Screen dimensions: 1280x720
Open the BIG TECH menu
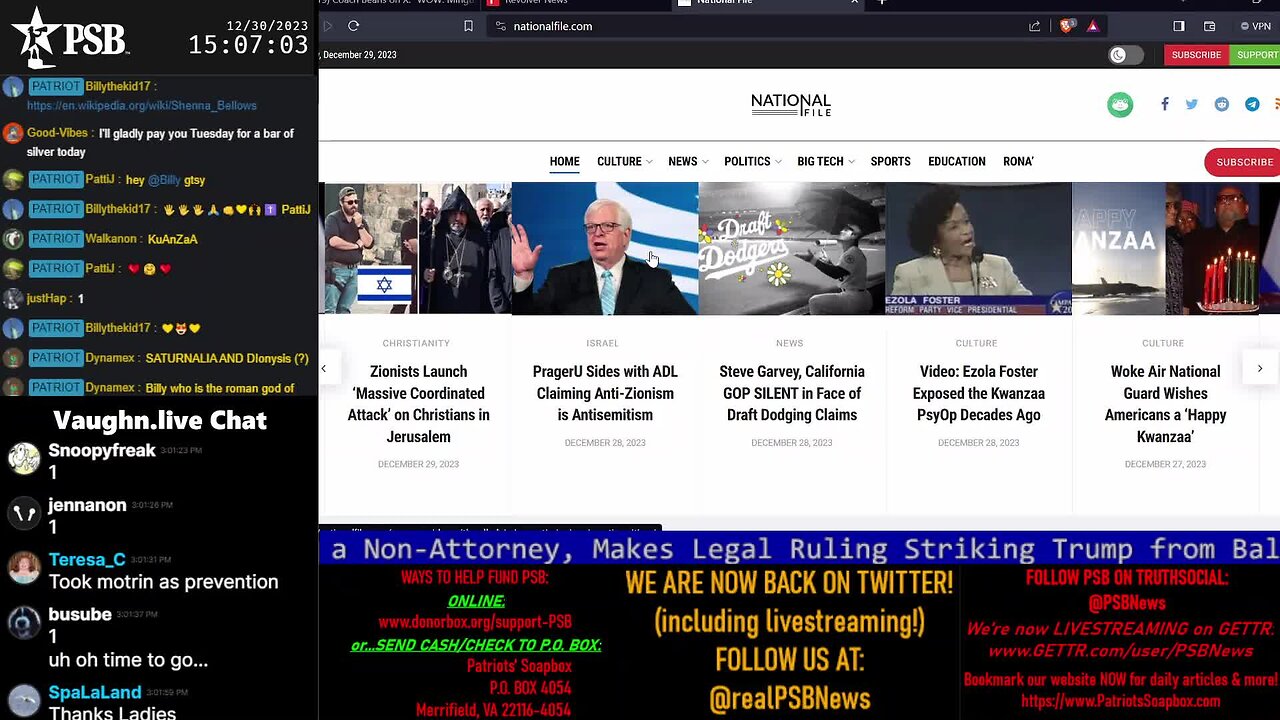pos(820,162)
